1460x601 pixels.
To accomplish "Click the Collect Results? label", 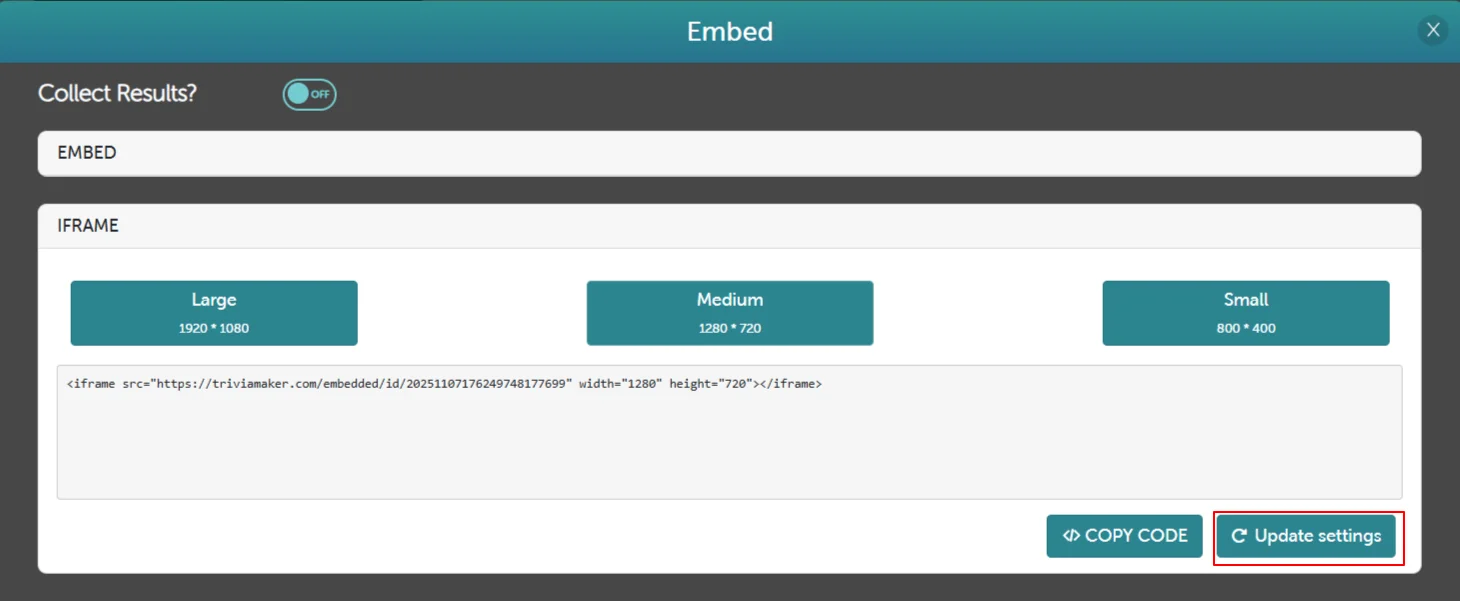I will point(117,93).
